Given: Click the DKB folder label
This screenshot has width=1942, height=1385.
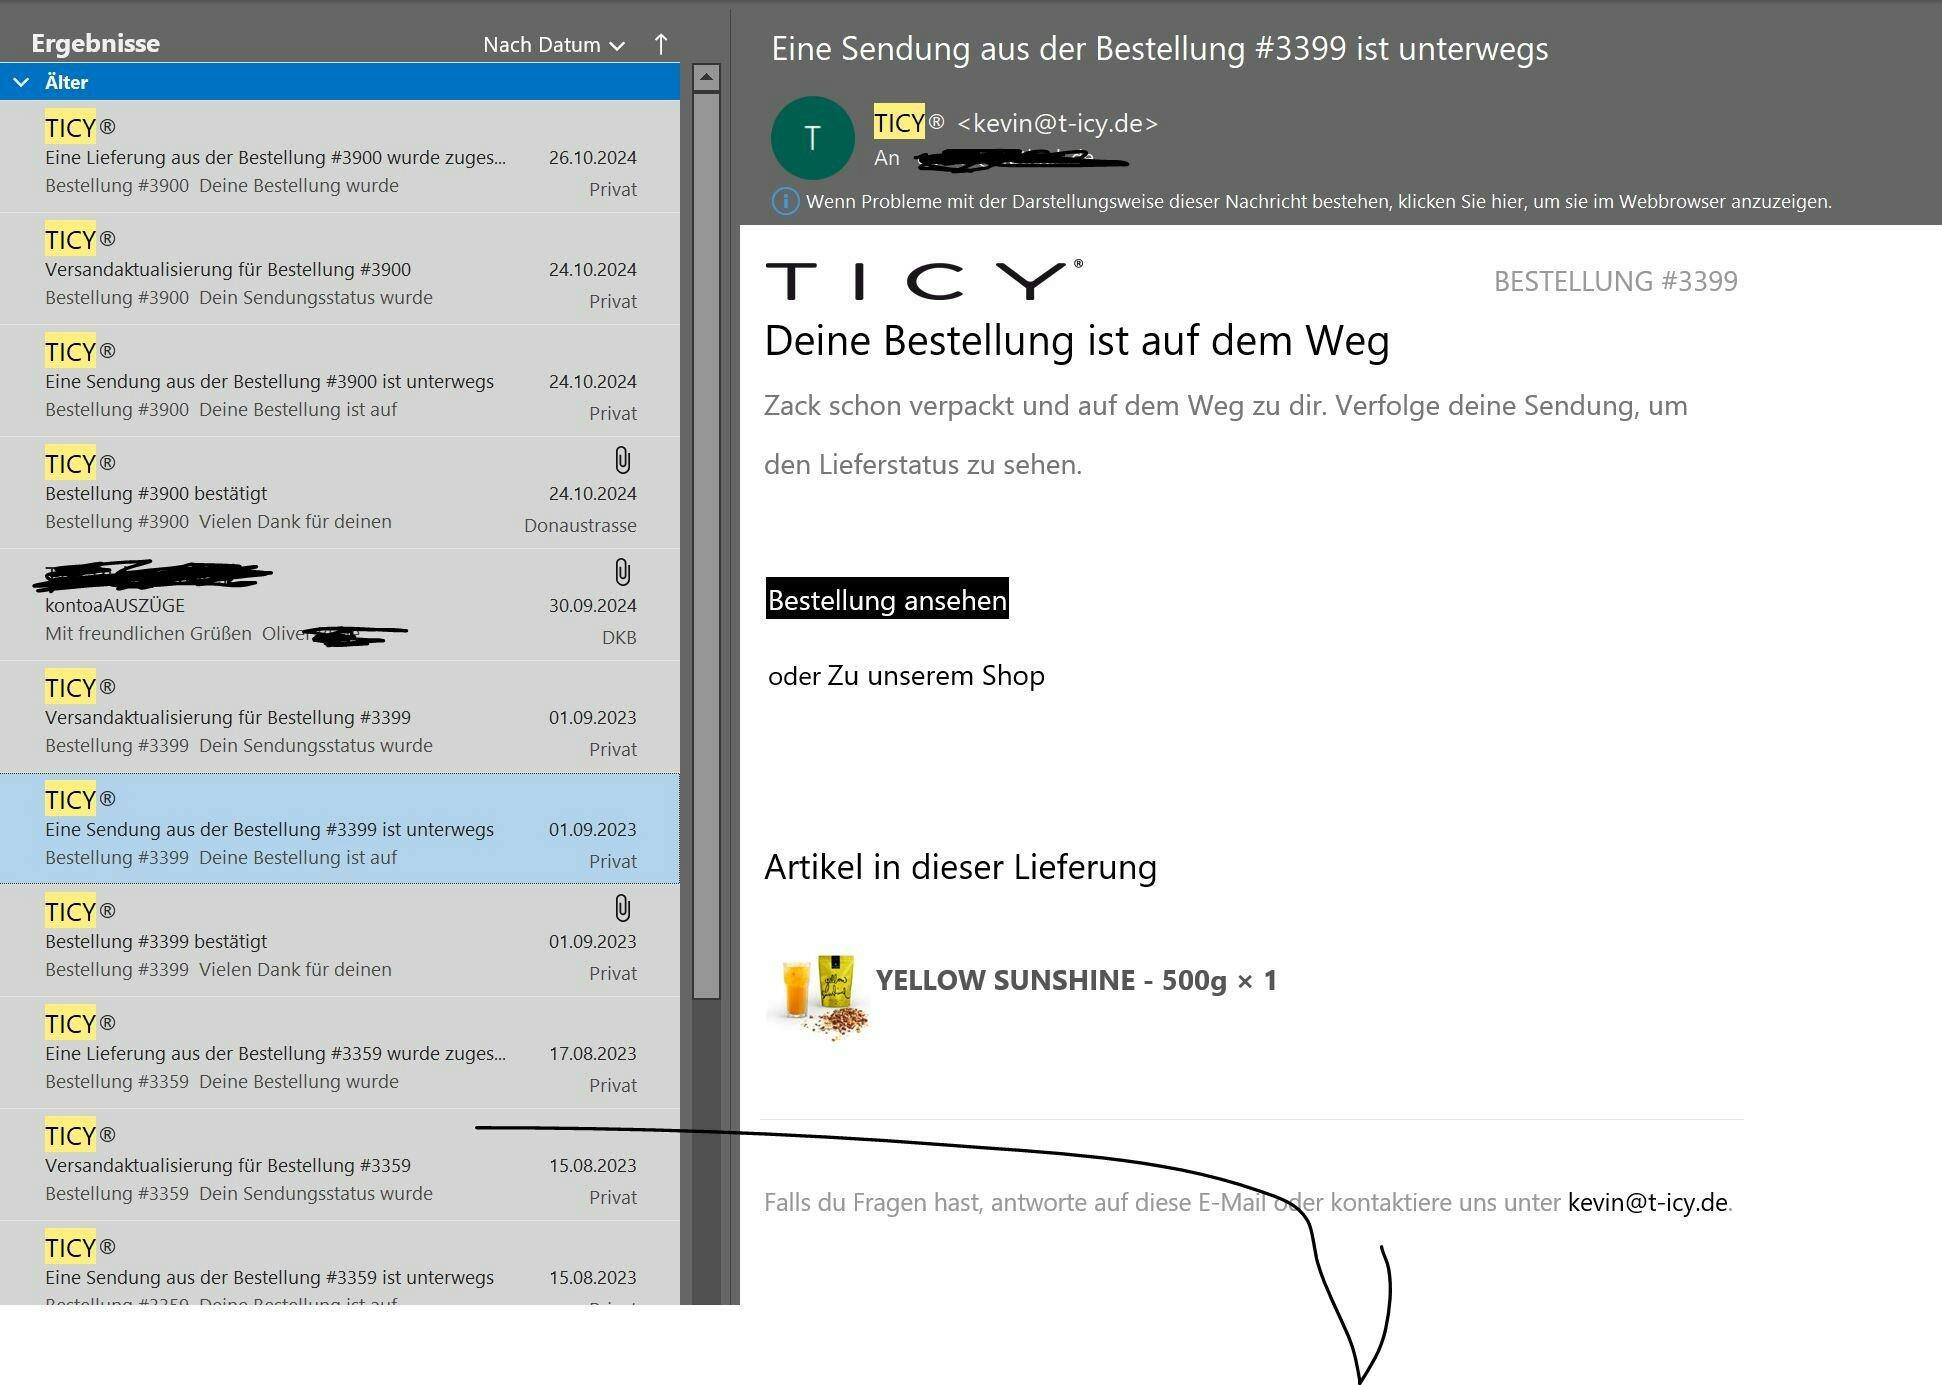Looking at the screenshot, I should pos(619,637).
